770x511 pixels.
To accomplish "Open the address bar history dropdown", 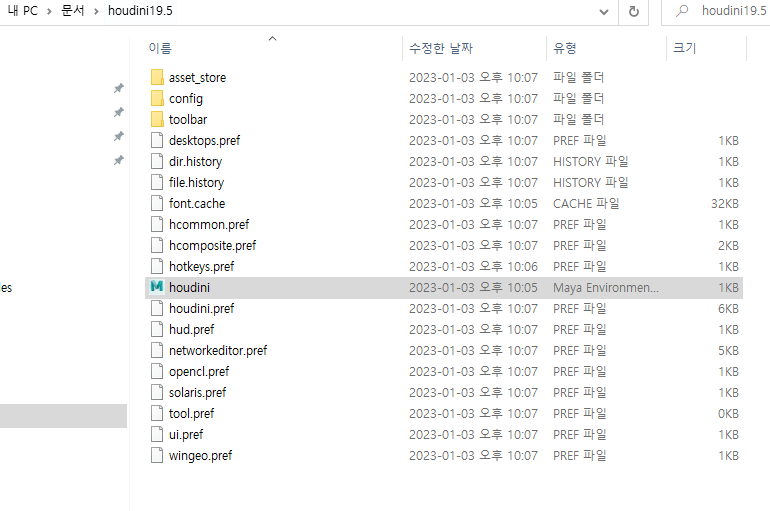I will (604, 12).
